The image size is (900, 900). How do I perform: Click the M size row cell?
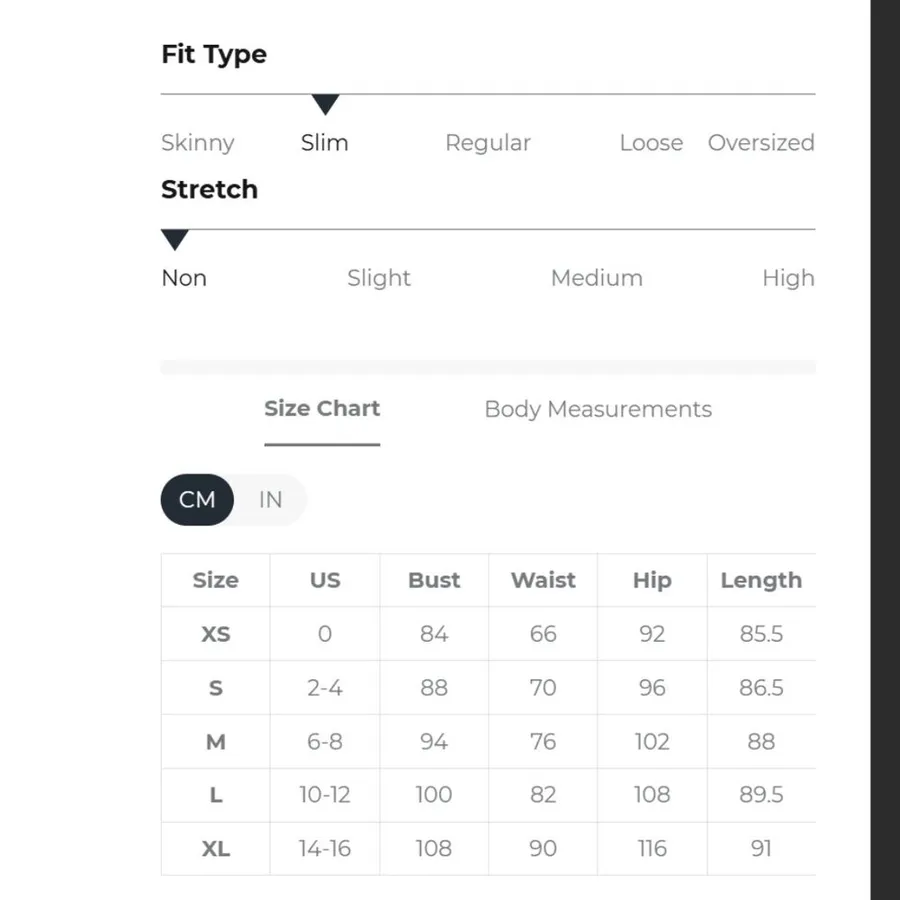[216, 742]
